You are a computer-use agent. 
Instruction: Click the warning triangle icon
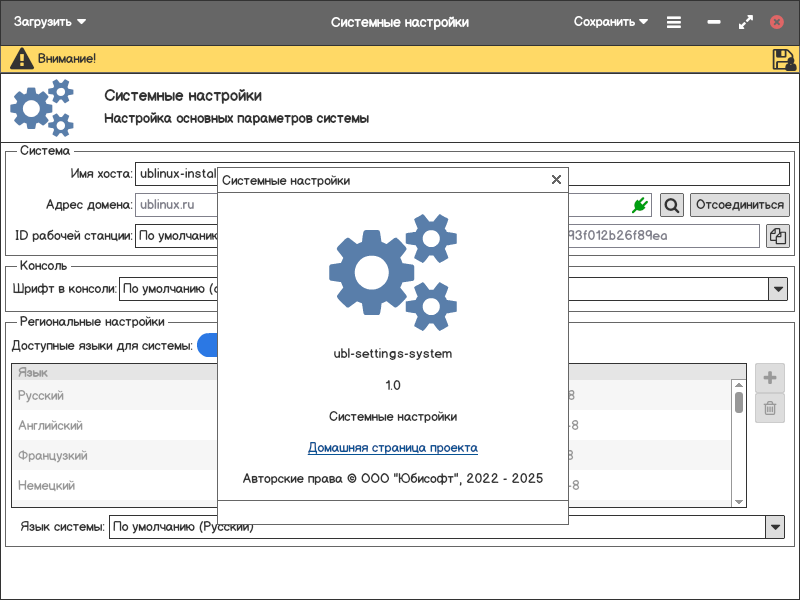(x=21, y=59)
